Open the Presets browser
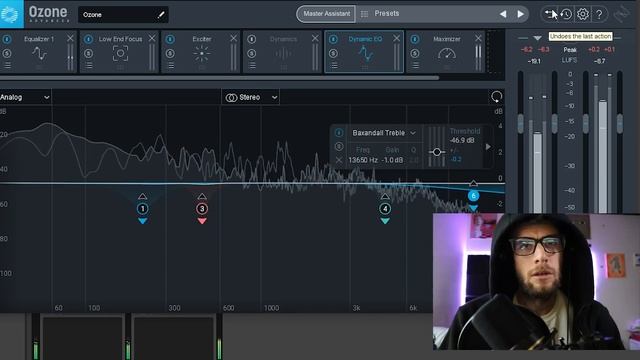 click(x=387, y=13)
